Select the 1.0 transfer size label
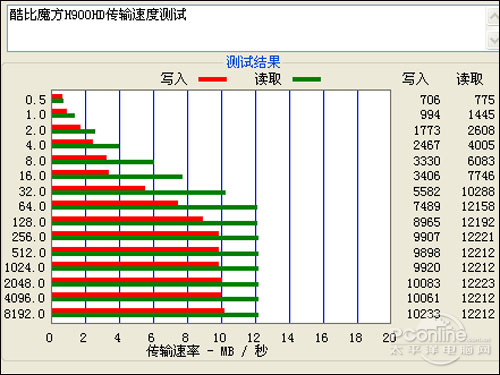500x375 pixels. [36, 115]
